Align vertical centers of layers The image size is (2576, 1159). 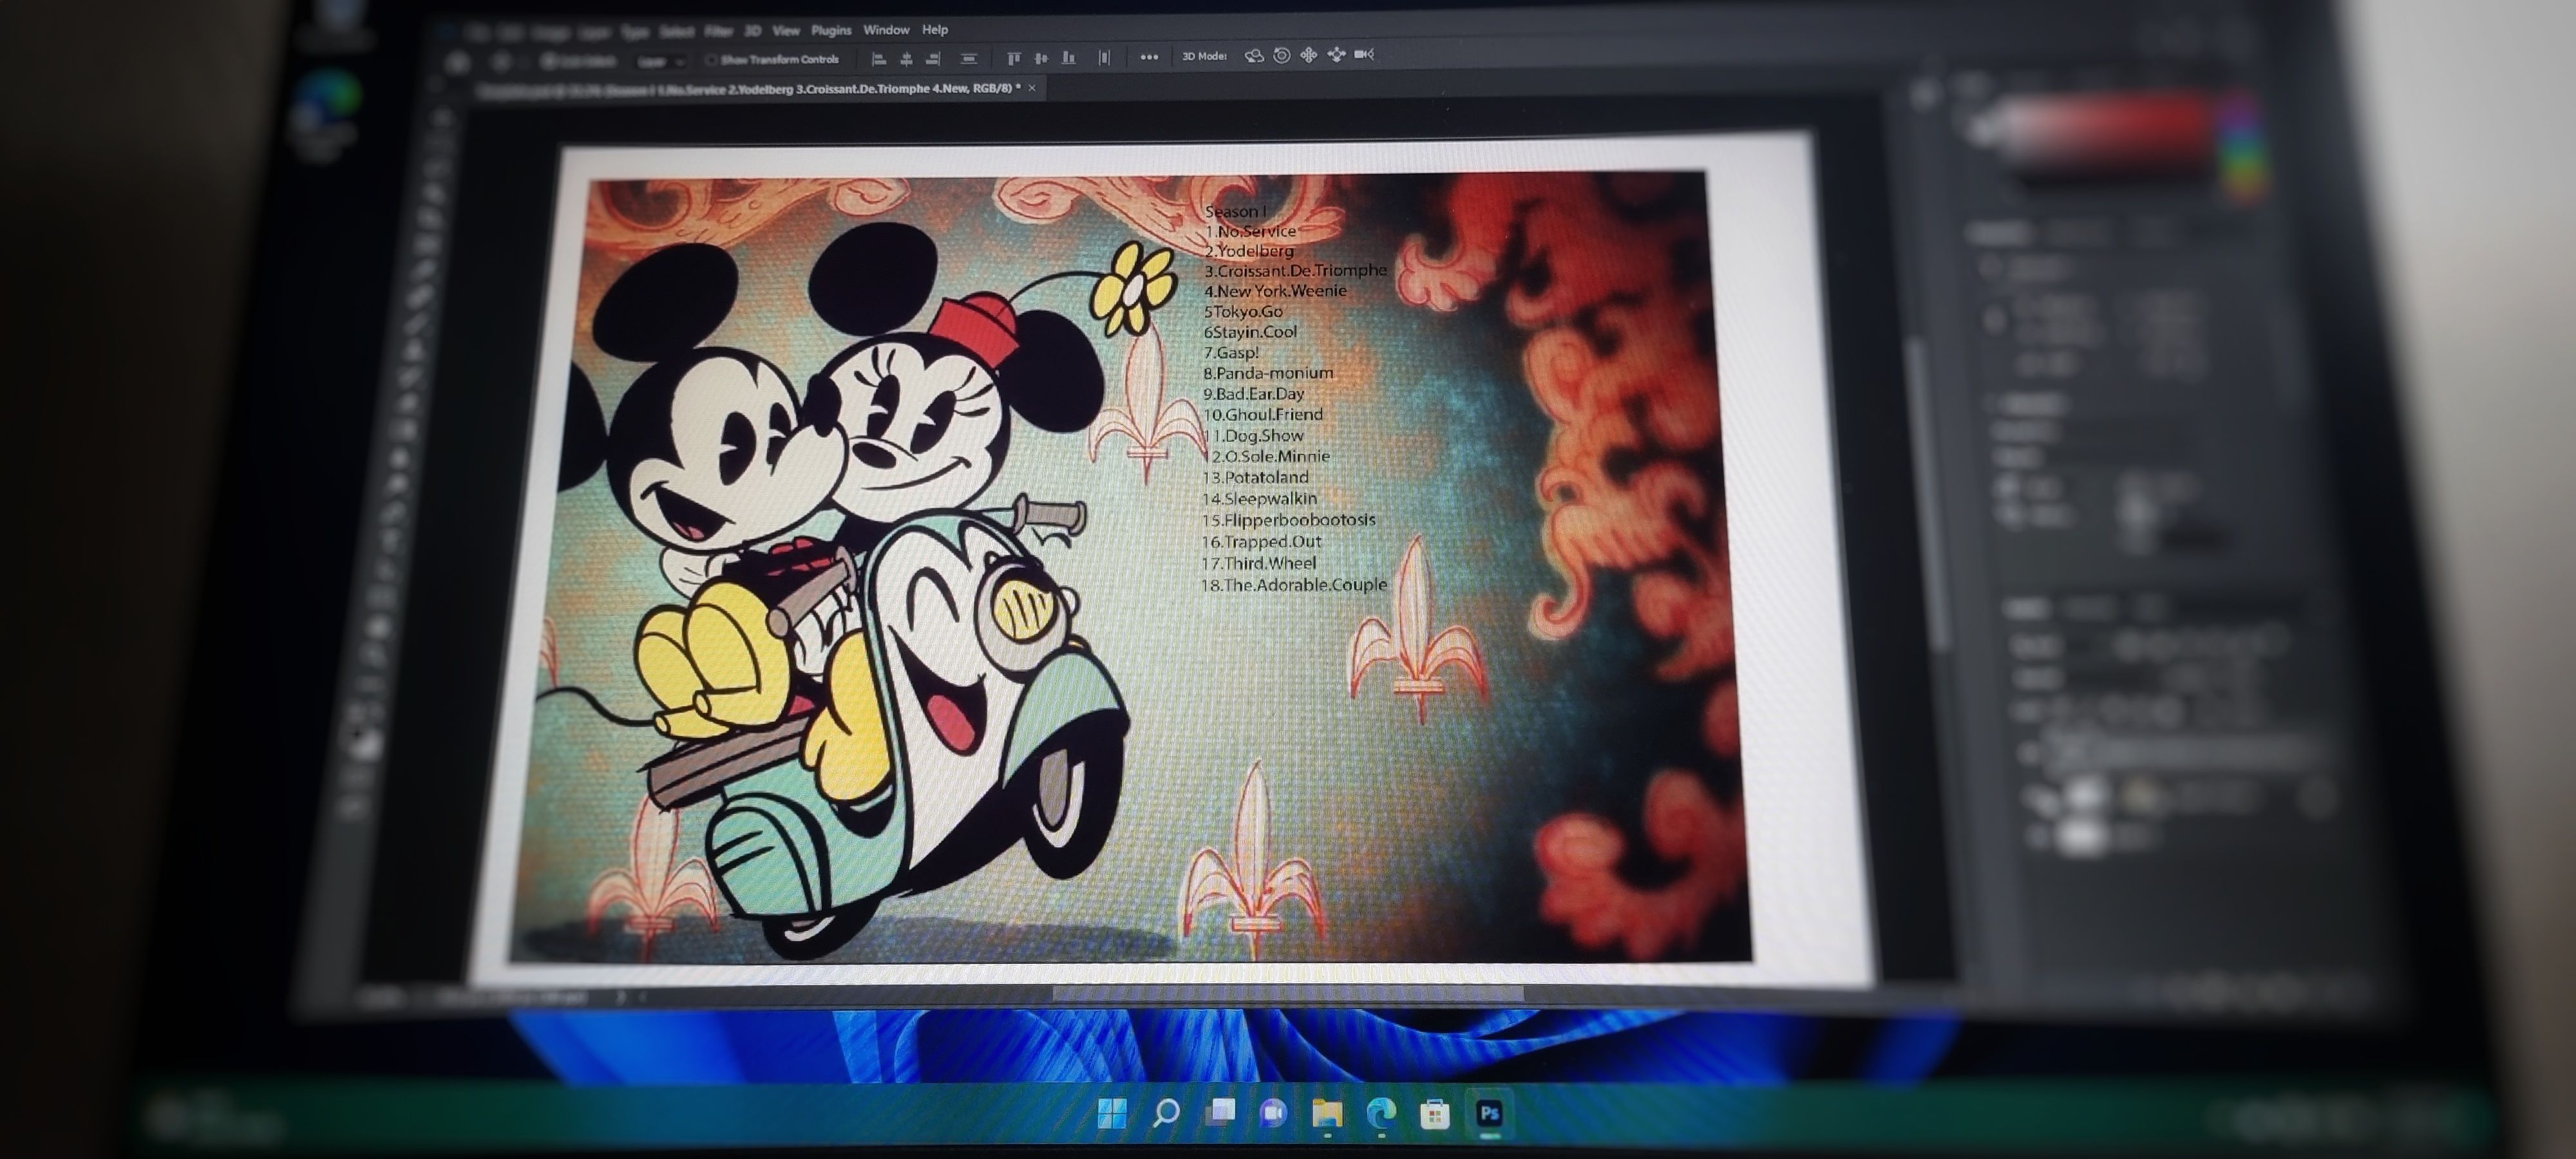pos(1041,58)
